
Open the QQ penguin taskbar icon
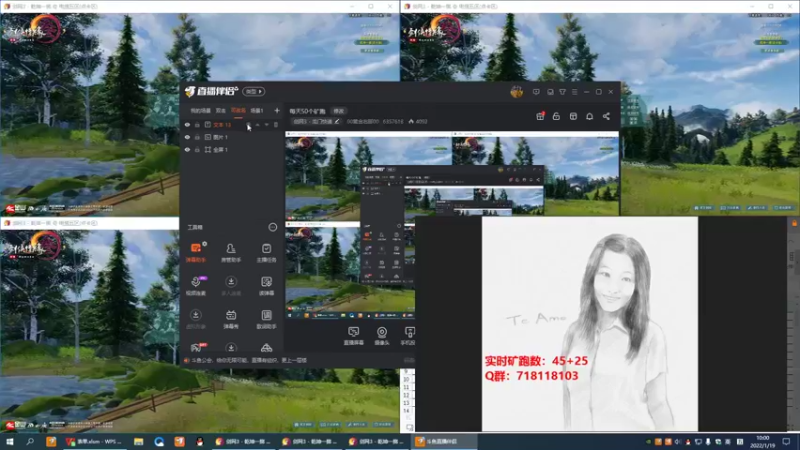tap(199, 441)
